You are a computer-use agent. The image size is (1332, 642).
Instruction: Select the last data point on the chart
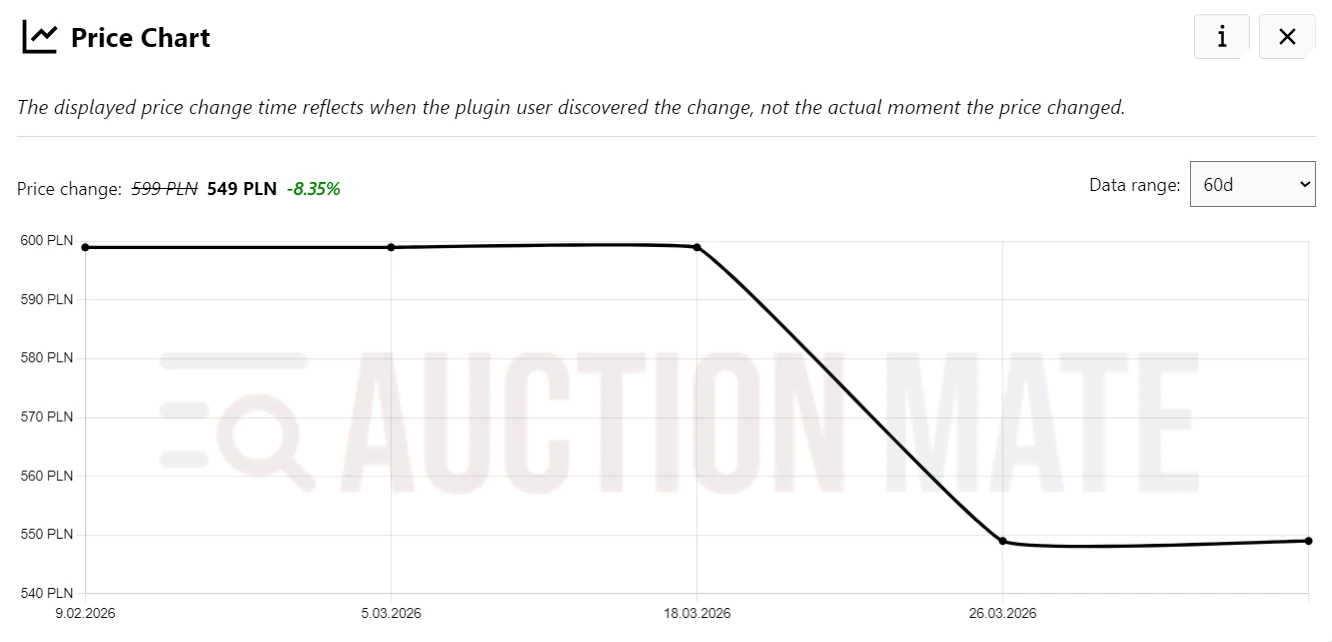click(1308, 539)
